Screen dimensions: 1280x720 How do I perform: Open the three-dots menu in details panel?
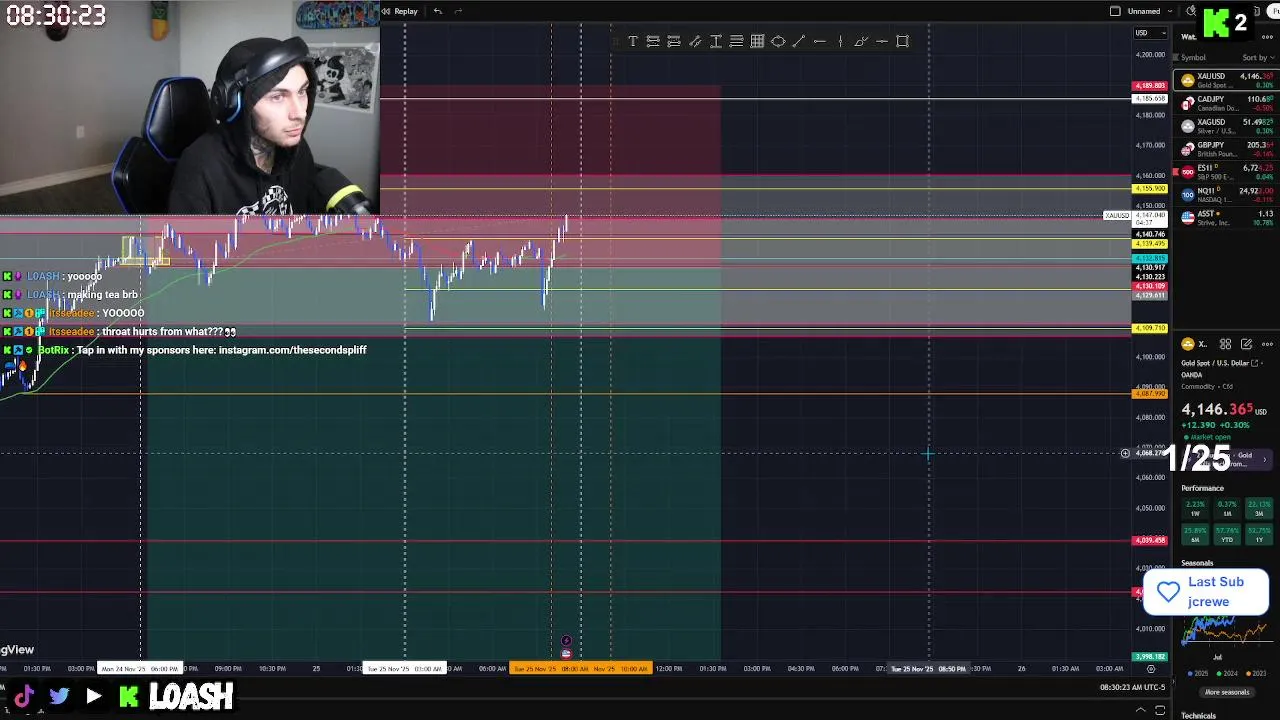(x=1267, y=344)
